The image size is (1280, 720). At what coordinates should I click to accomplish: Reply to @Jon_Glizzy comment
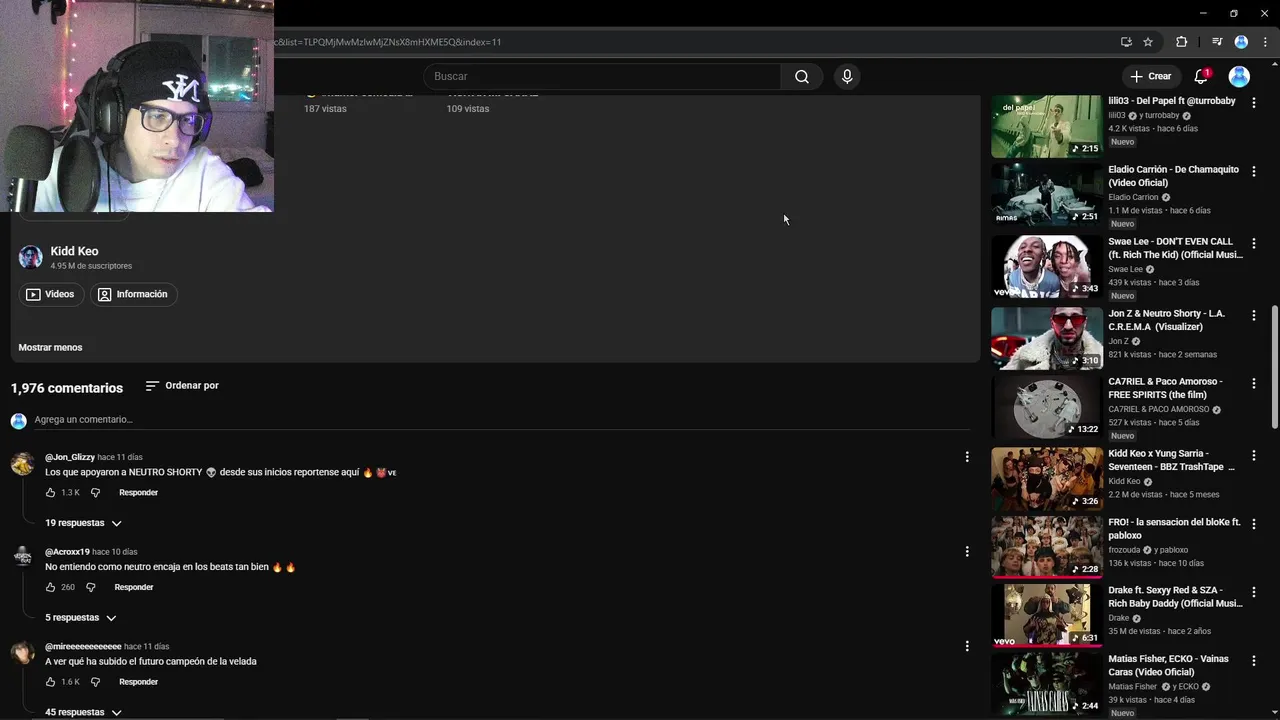pyautogui.click(x=138, y=493)
